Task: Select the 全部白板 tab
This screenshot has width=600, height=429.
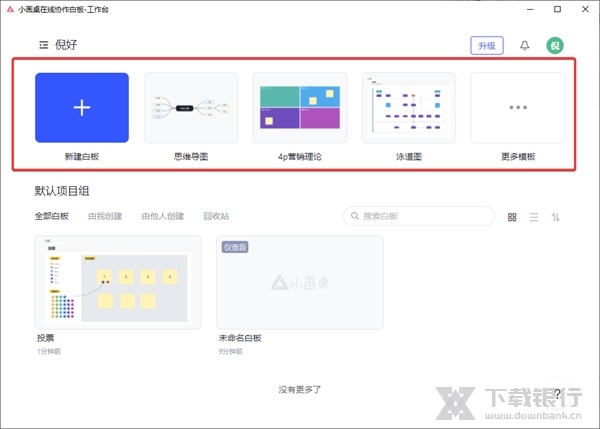Action: [52, 216]
